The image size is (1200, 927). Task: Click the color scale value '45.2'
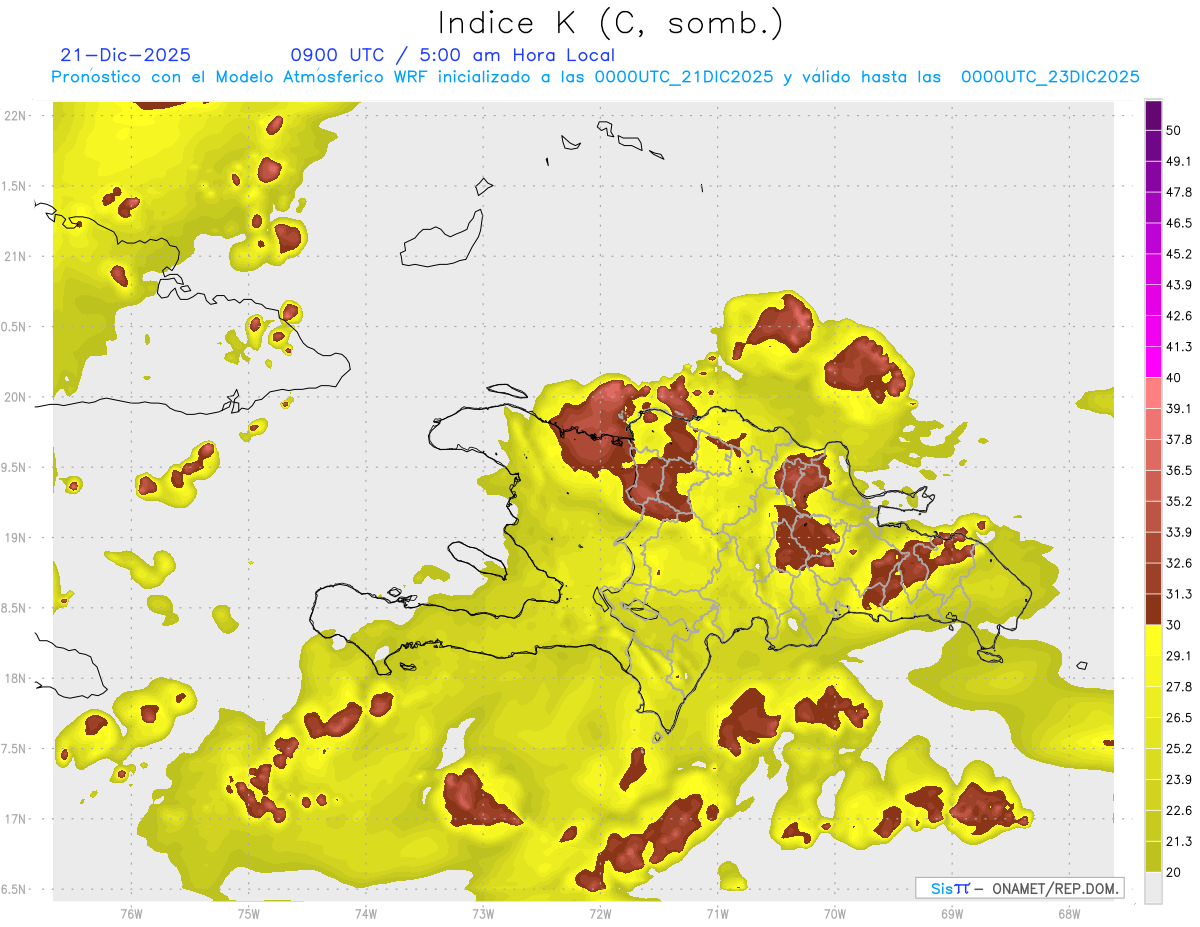pyautogui.click(x=1179, y=254)
